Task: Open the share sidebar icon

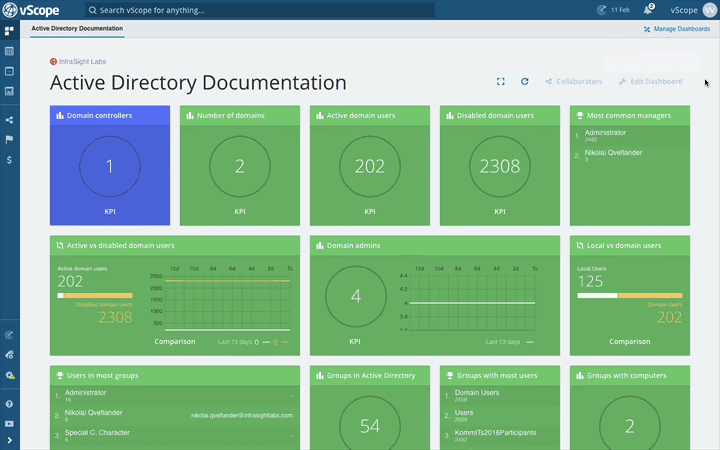Action: coord(9,120)
